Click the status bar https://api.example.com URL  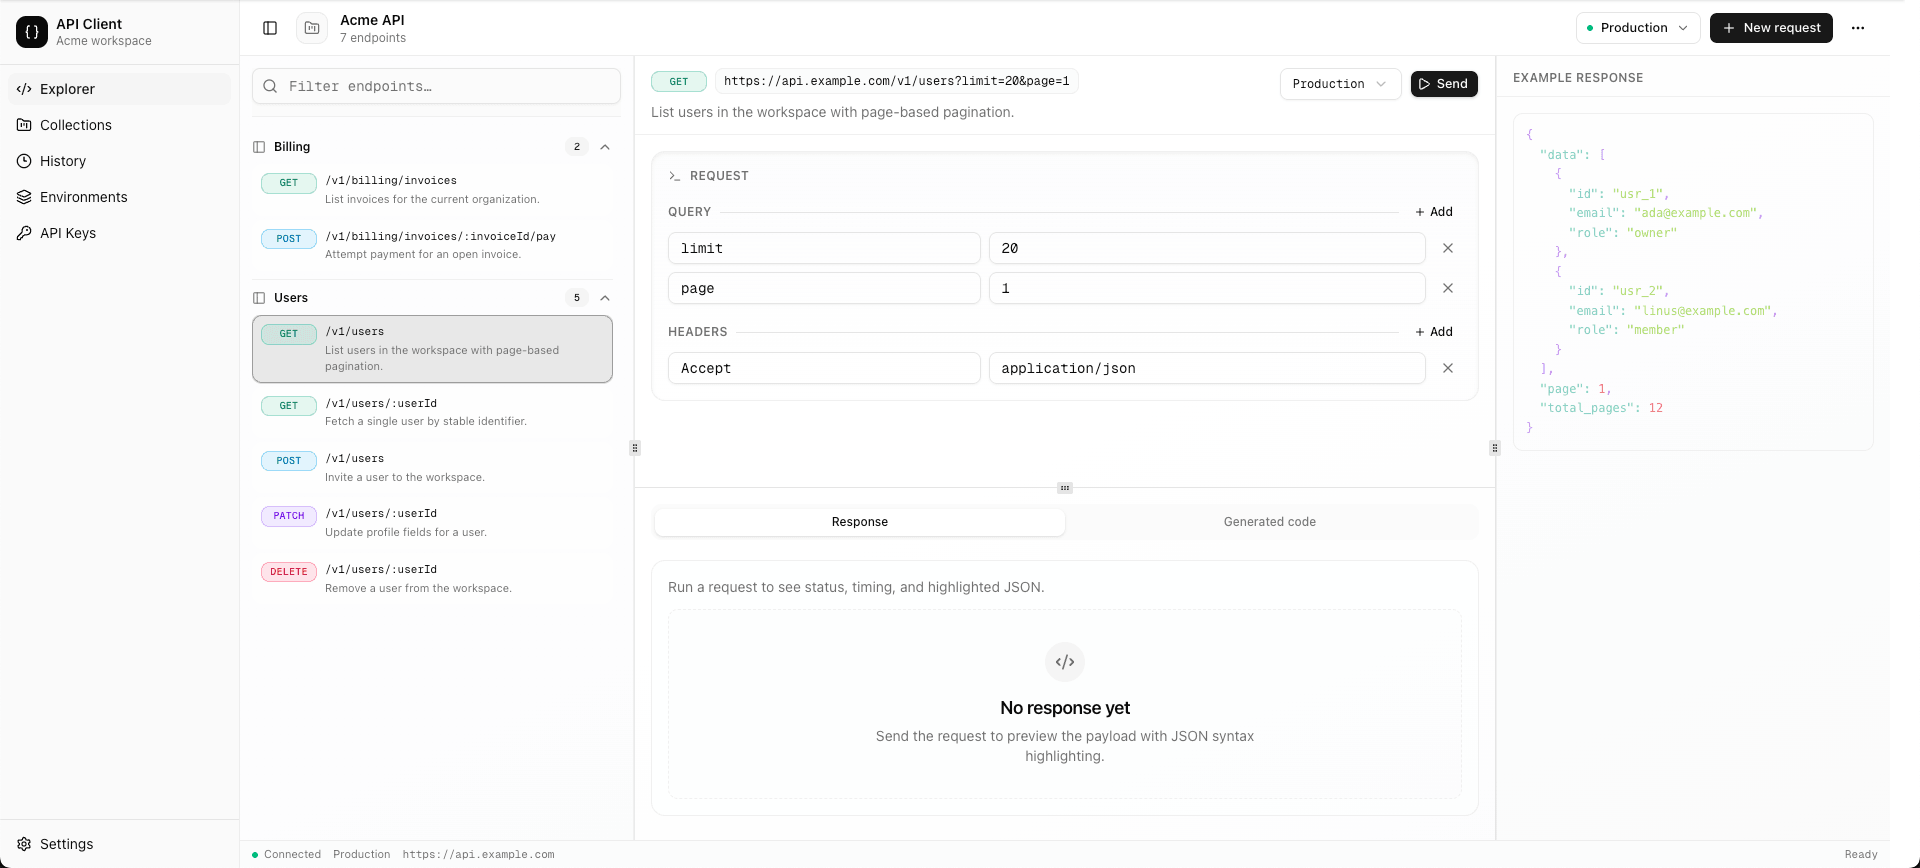(x=478, y=855)
